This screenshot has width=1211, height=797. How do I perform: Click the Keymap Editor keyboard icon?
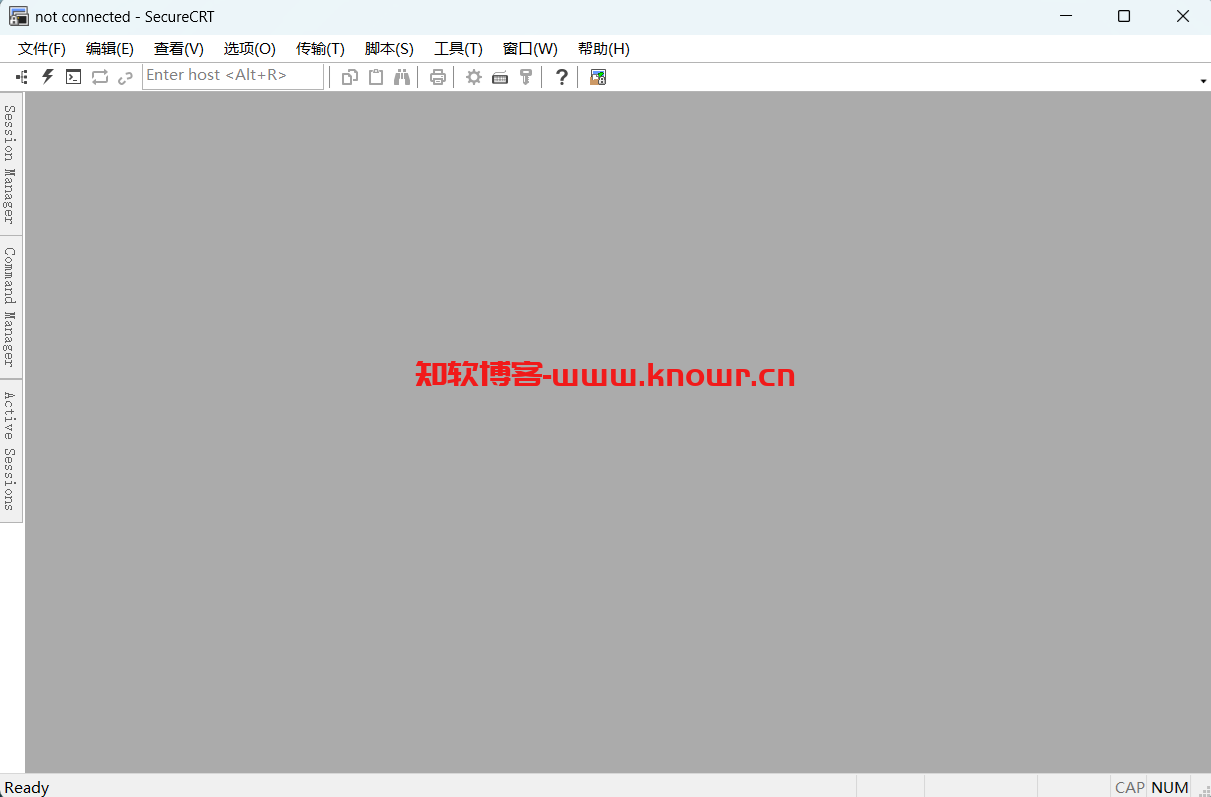[x=500, y=76]
